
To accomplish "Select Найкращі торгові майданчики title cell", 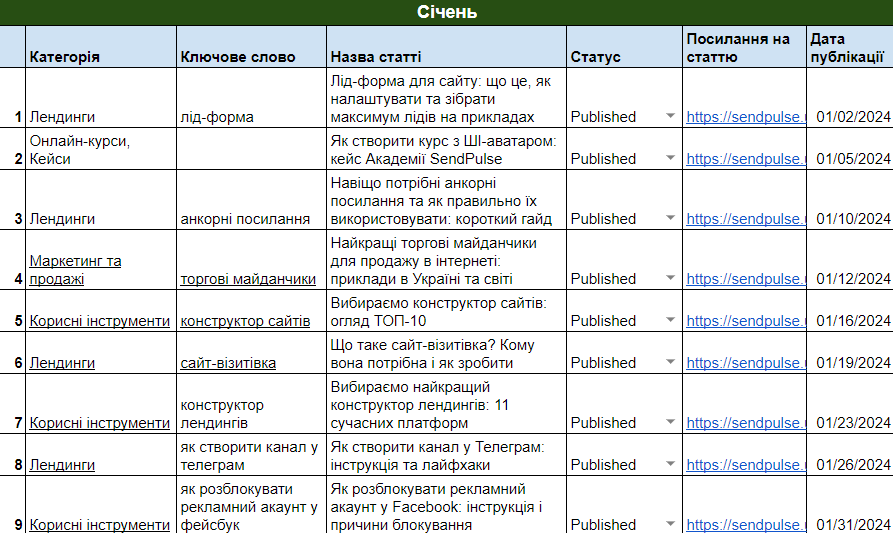I will coord(446,260).
